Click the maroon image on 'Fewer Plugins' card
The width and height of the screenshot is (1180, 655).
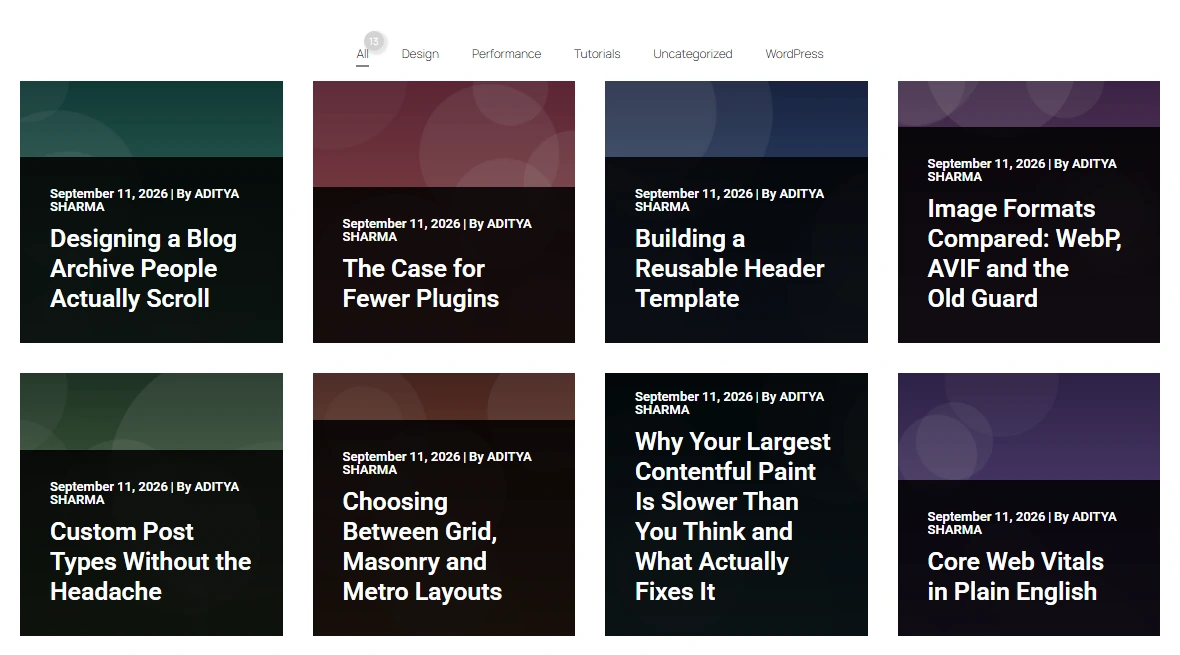[444, 134]
